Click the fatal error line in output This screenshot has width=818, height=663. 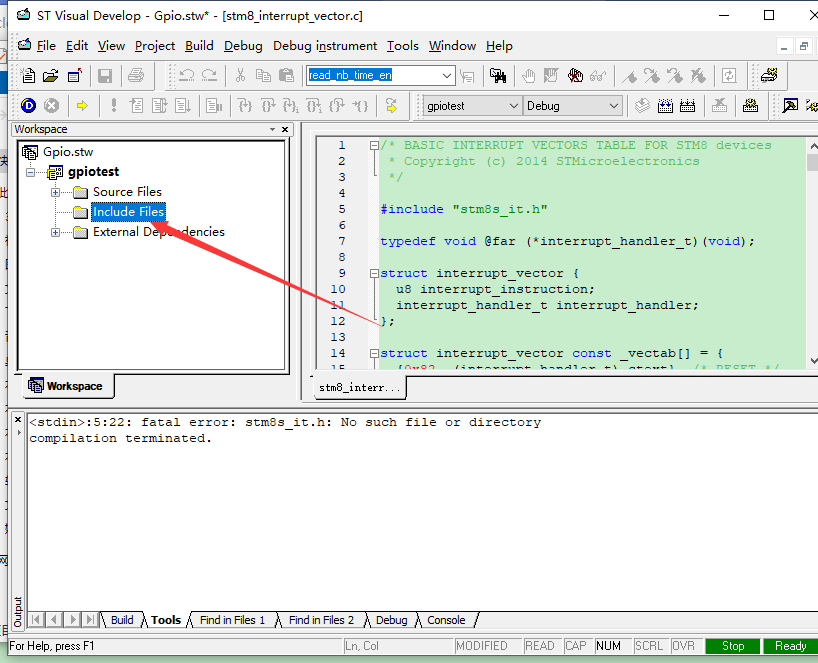coord(285,423)
